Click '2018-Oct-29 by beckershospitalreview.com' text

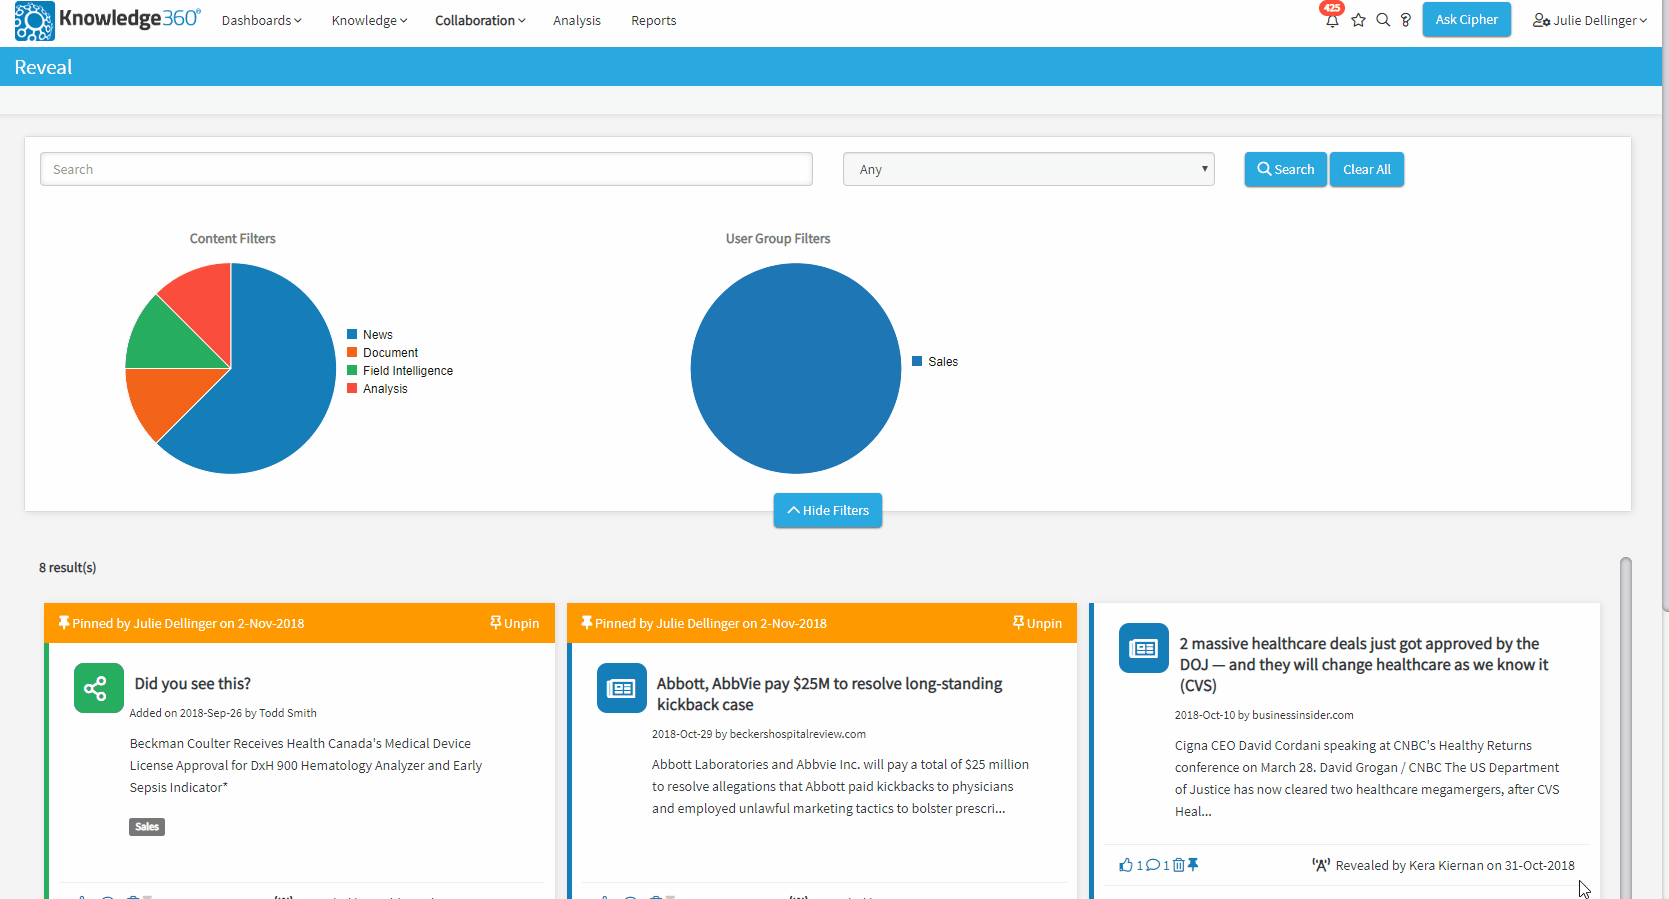tap(759, 734)
